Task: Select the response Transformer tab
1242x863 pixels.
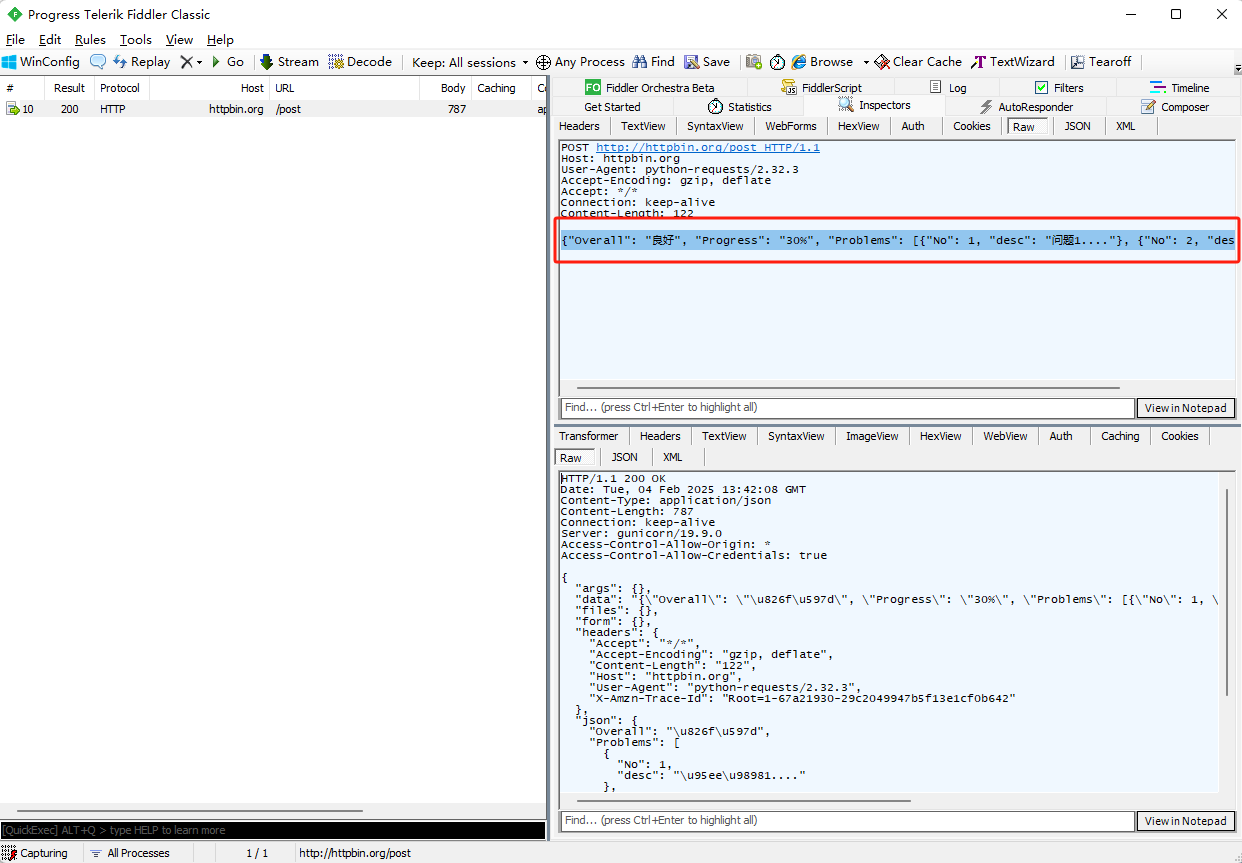Action: (x=588, y=436)
